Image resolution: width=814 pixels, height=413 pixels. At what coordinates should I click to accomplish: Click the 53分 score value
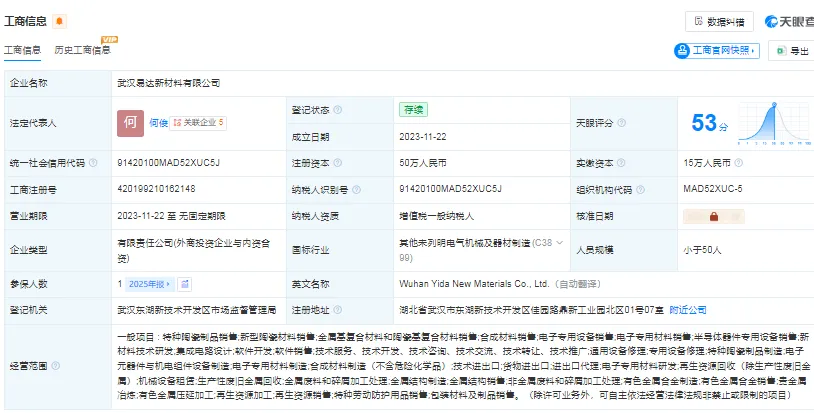pos(710,123)
